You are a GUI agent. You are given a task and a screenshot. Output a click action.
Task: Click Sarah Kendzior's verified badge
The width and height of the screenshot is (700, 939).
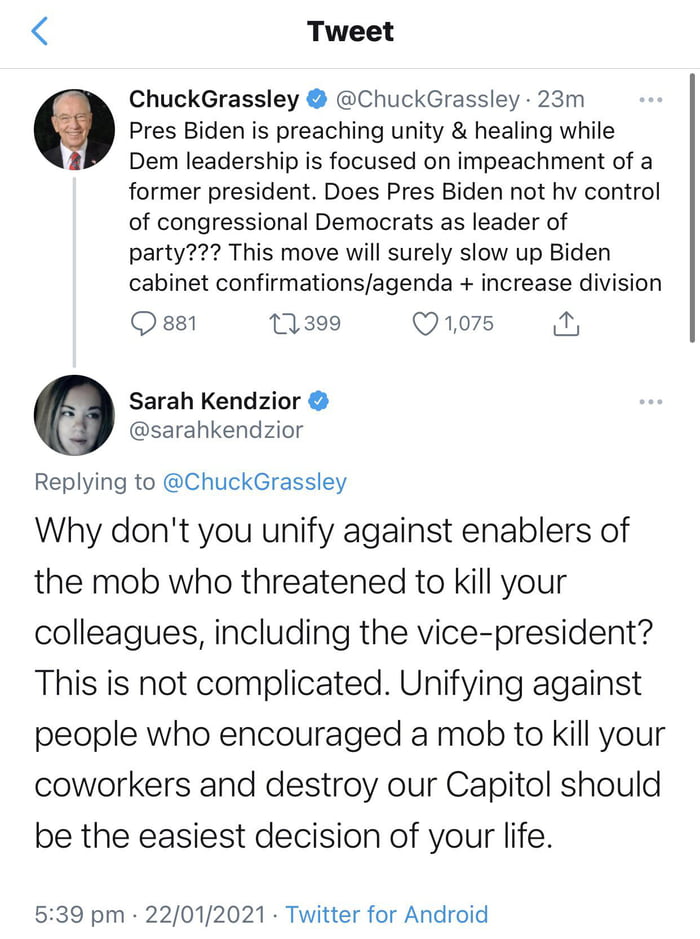tap(319, 401)
